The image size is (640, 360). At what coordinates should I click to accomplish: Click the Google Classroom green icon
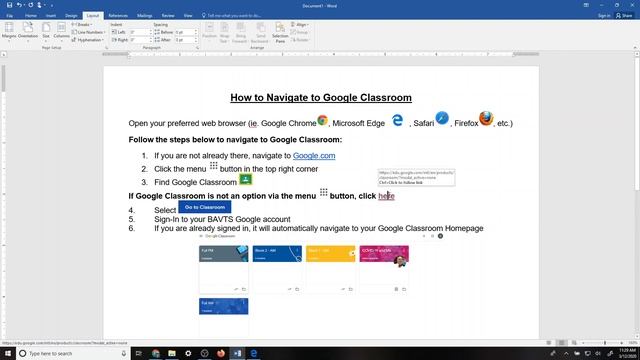click(x=245, y=179)
